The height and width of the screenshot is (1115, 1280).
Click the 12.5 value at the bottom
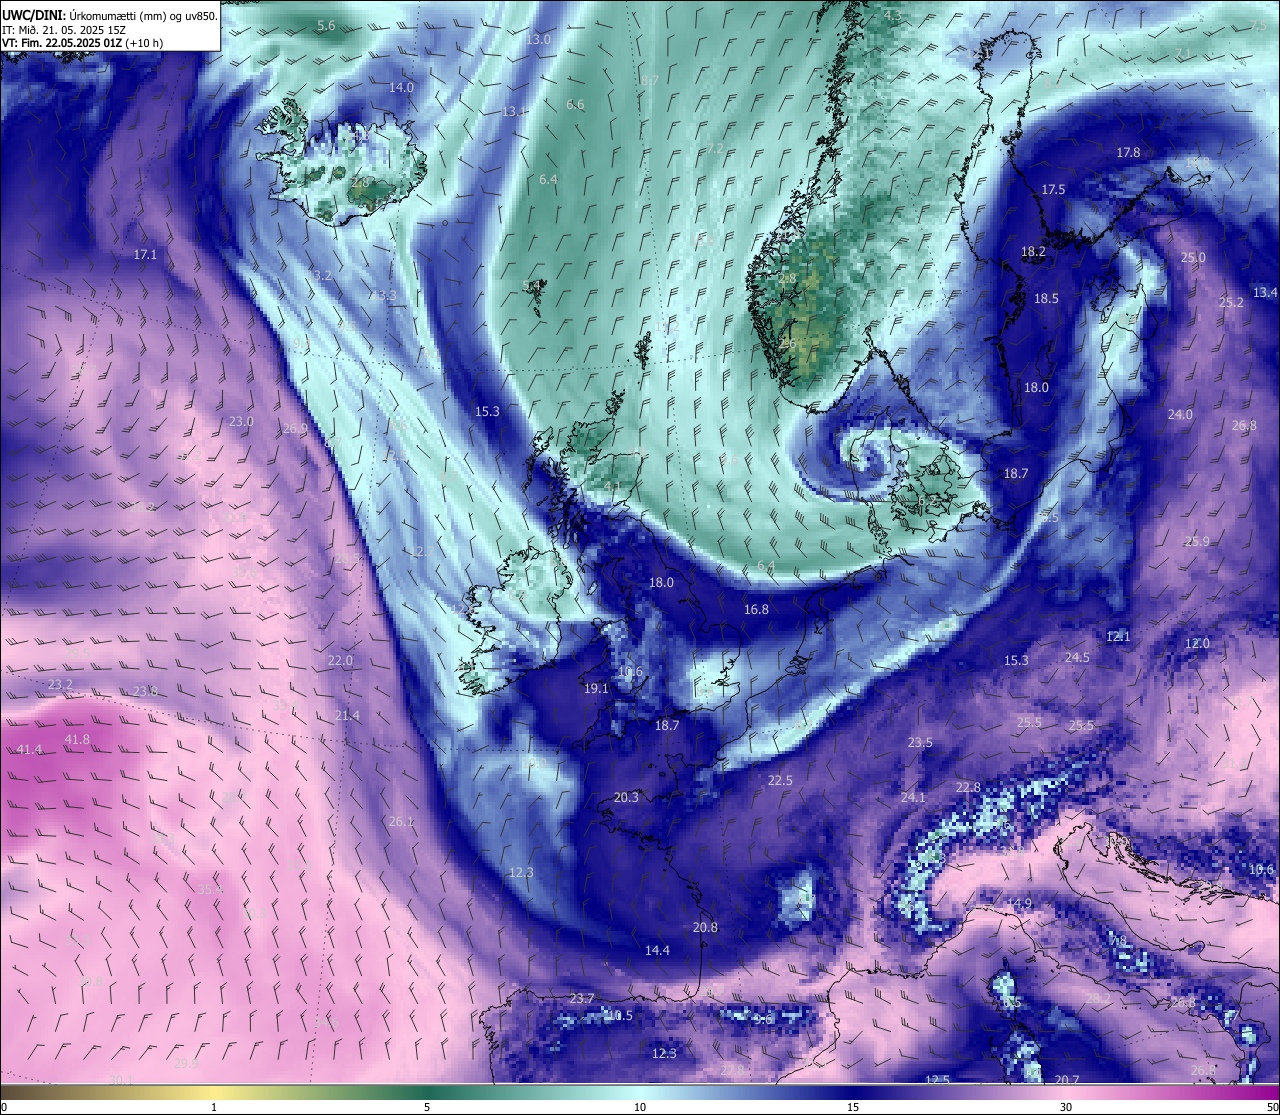click(x=937, y=1080)
